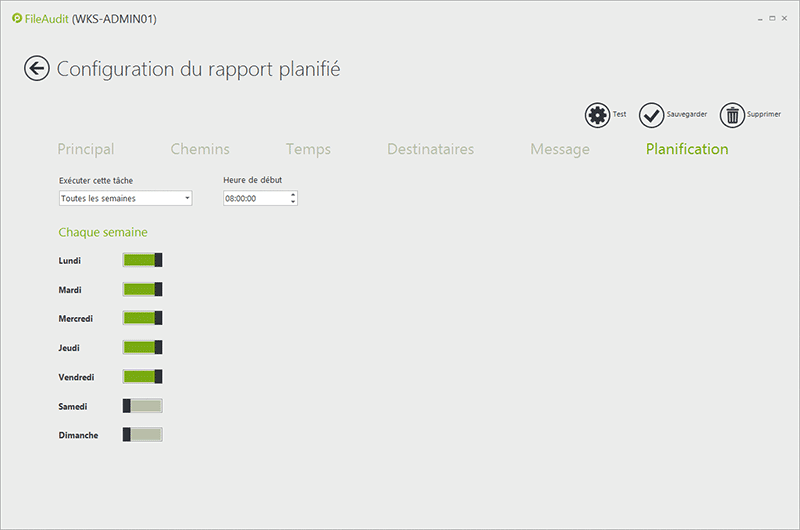Enable the Samedi switch
Image resolution: width=800 pixels, height=530 pixels.
(x=142, y=406)
